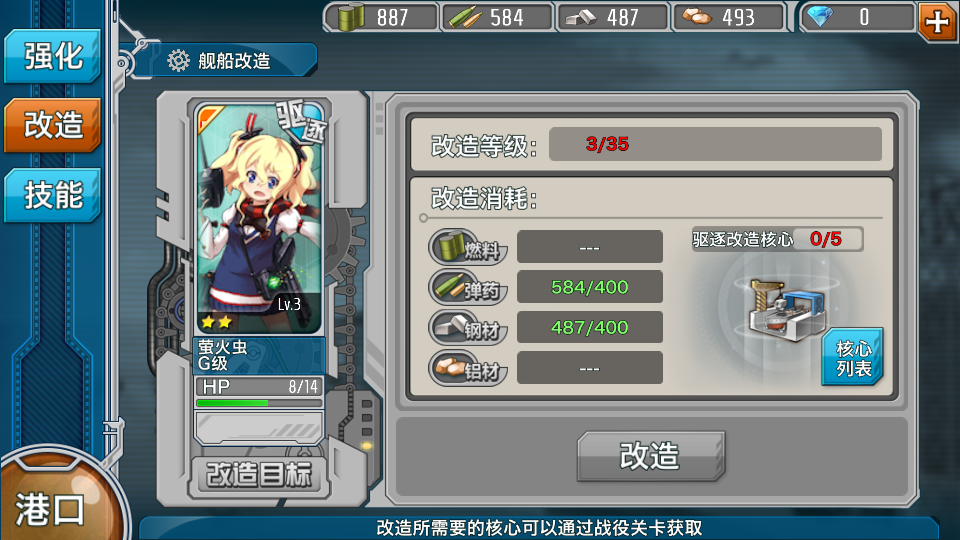The width and height of the screenshot is (960, 540).
Task: Click the 改造目标 button
Action: 260,475
